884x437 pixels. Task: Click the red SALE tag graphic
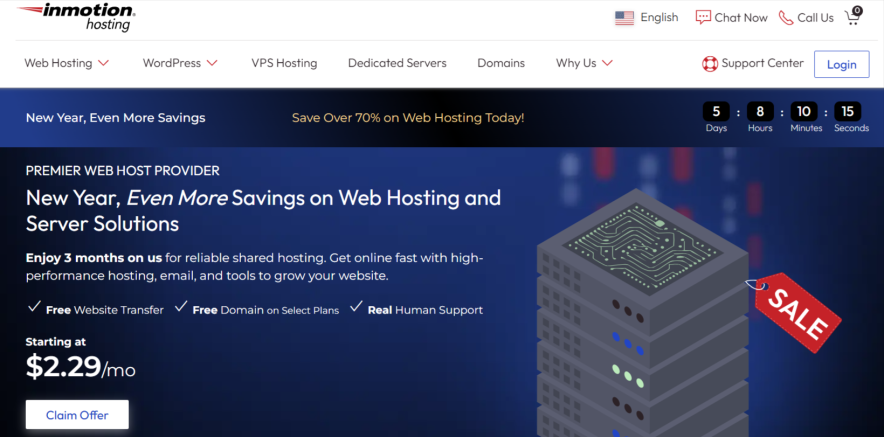795,311
